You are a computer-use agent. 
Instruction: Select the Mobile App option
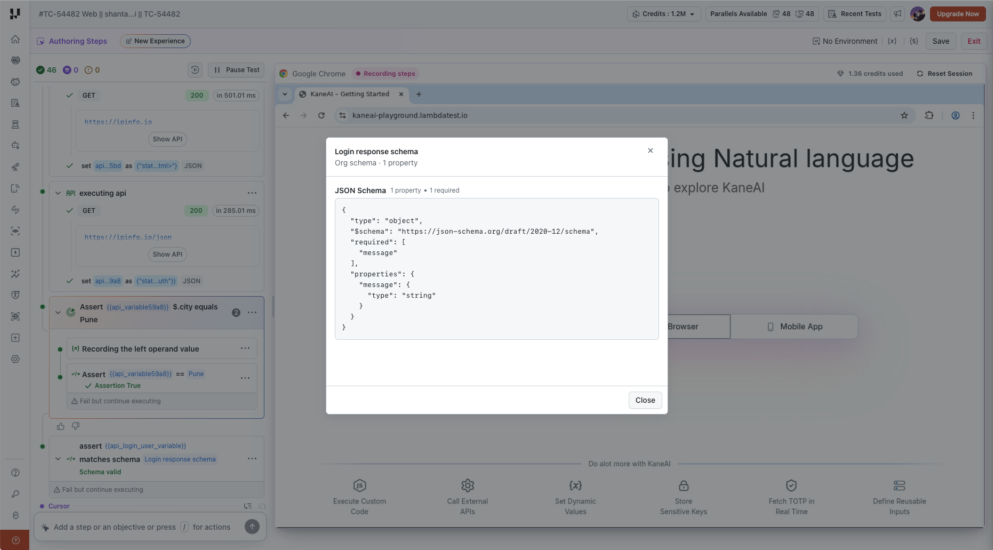point(794,326)
